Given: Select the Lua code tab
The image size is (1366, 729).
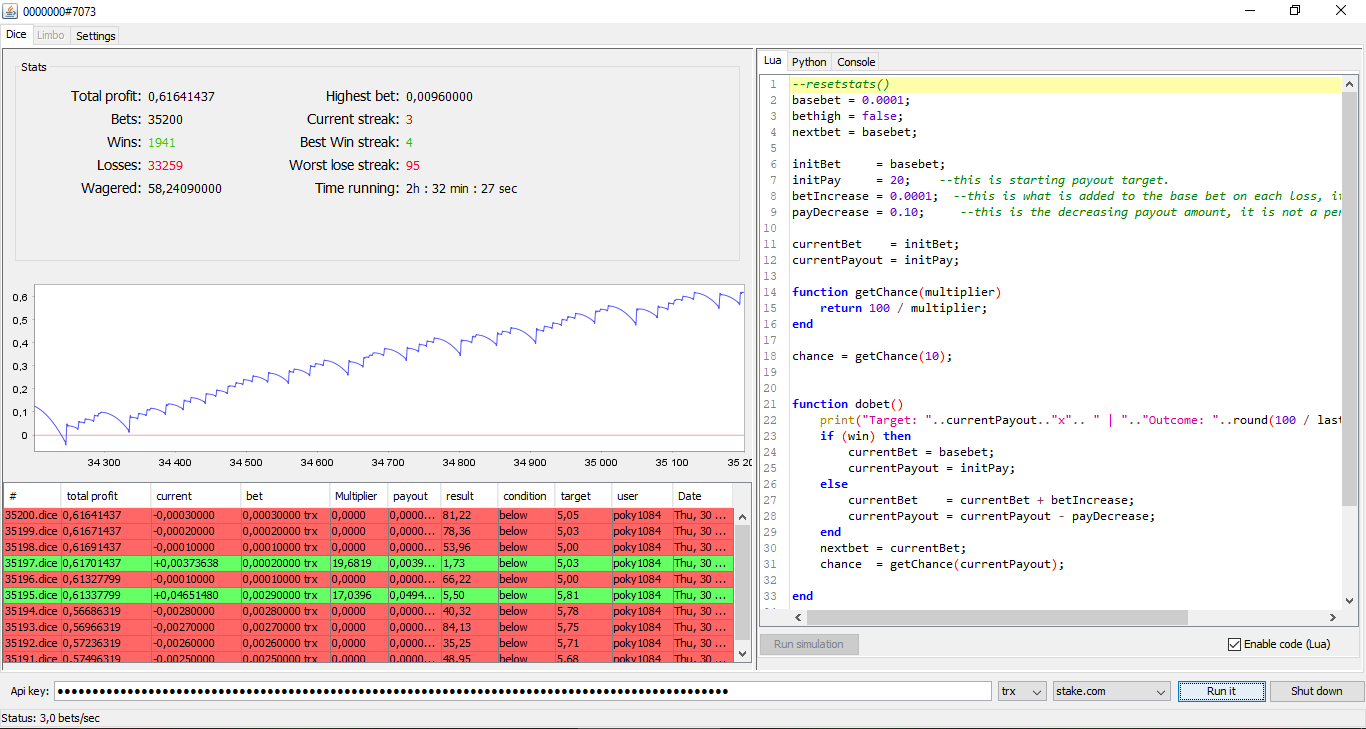Looking at the screenshot, I should (773, 60).
